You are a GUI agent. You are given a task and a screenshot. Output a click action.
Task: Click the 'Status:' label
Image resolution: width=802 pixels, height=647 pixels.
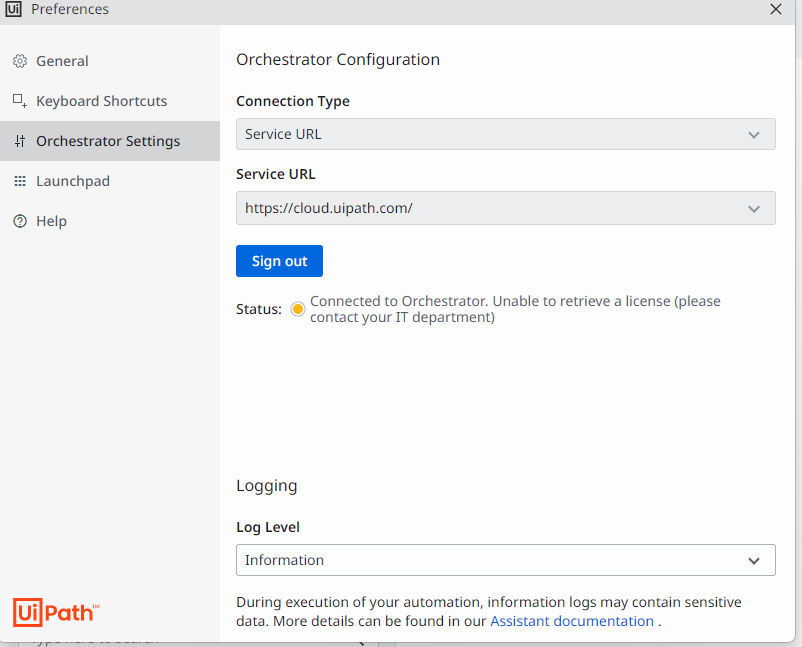[259, 309]
